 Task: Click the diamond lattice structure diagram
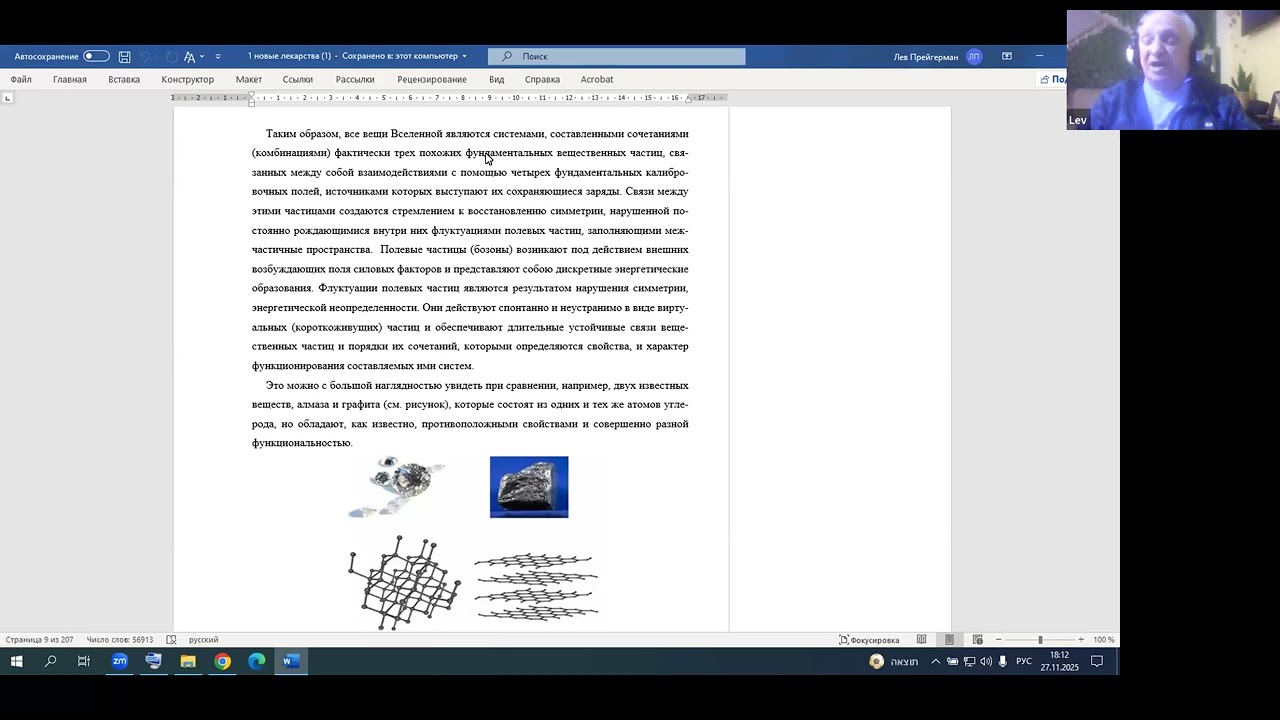pos(404,583)
